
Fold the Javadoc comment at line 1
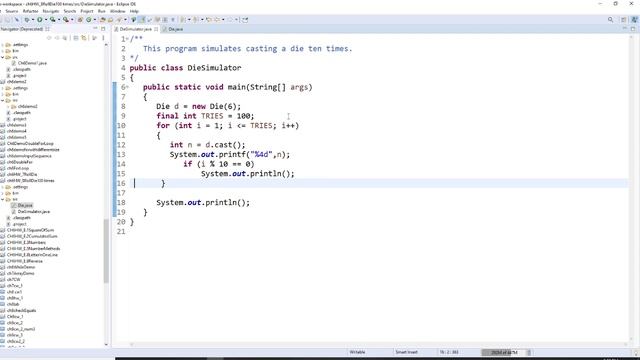tap(127, 39)
